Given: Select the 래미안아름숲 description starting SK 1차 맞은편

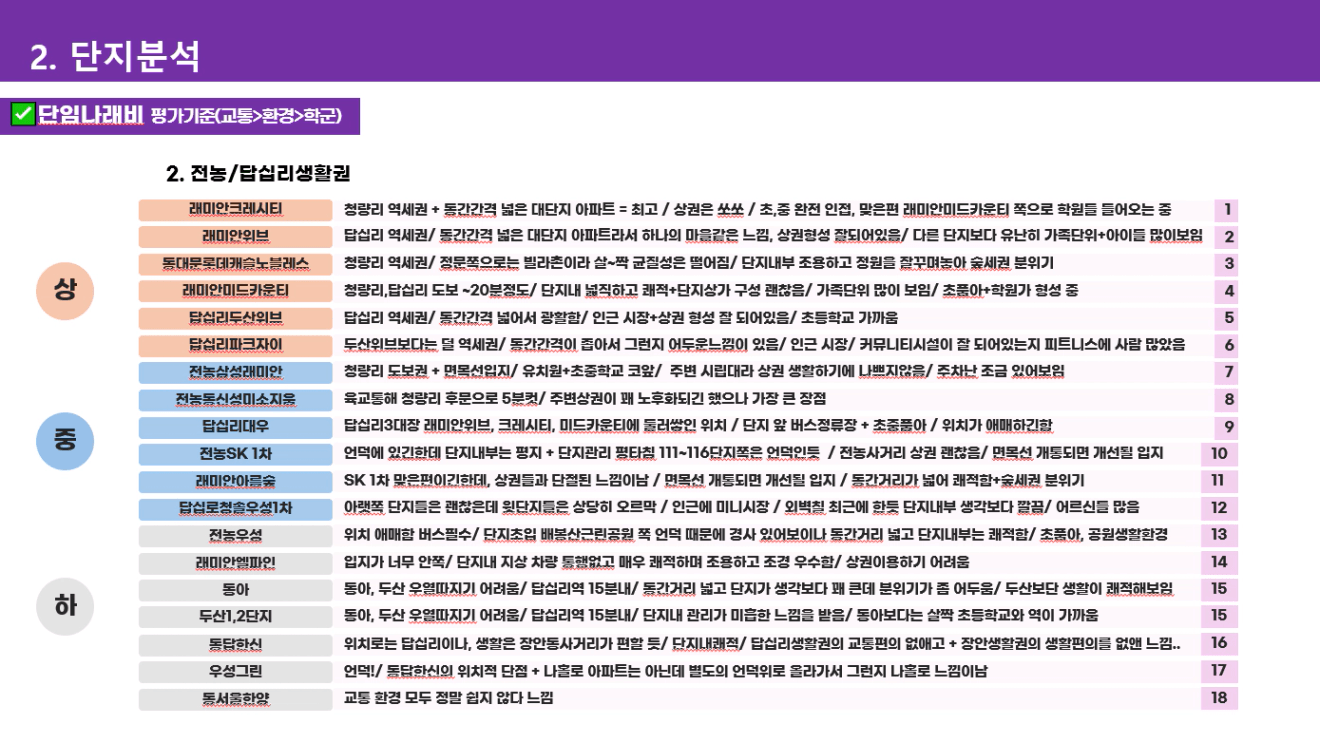Looking at the screenshot, I should pos(714,481).
